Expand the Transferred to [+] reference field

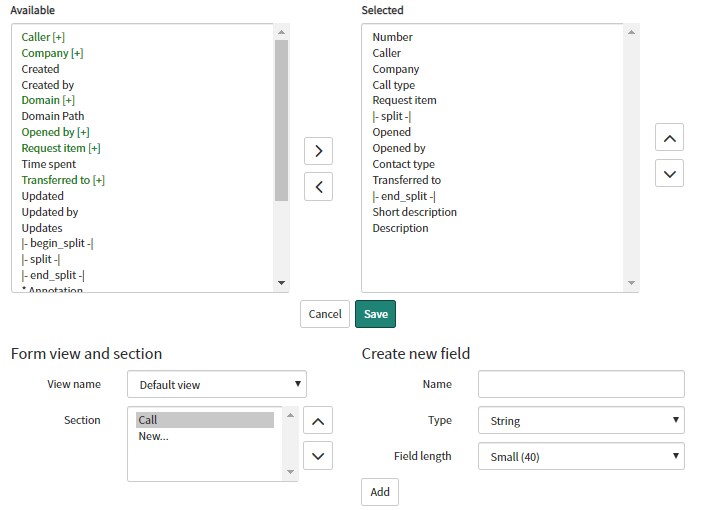point(63,180)
